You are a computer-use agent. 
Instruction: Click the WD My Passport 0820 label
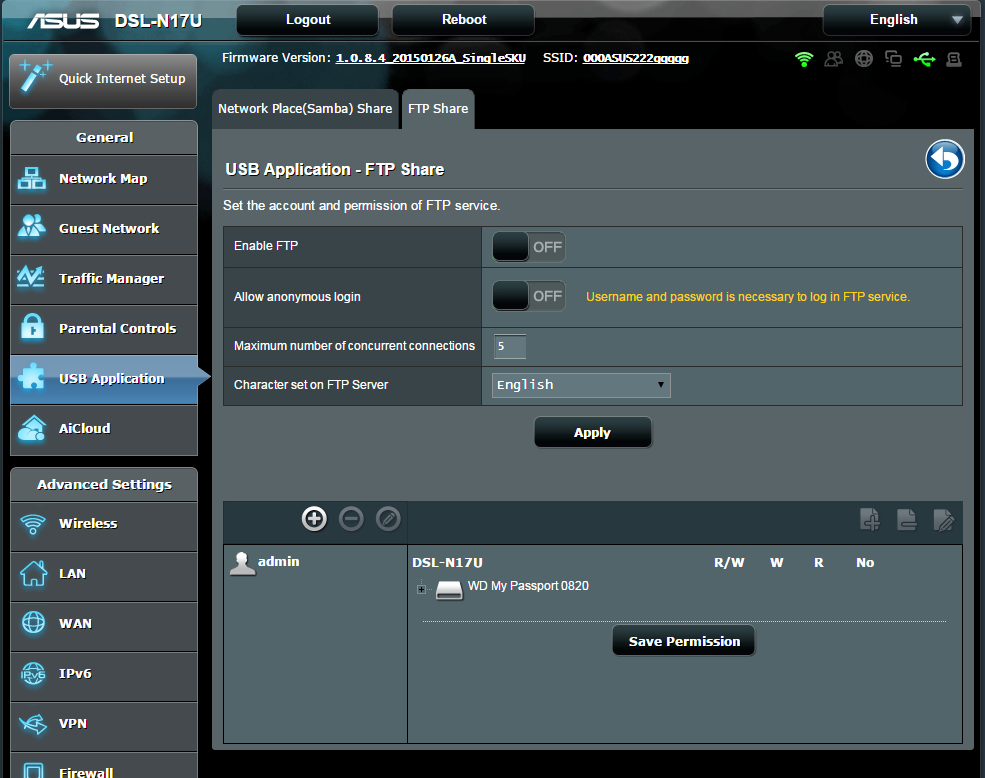[528, 586]
